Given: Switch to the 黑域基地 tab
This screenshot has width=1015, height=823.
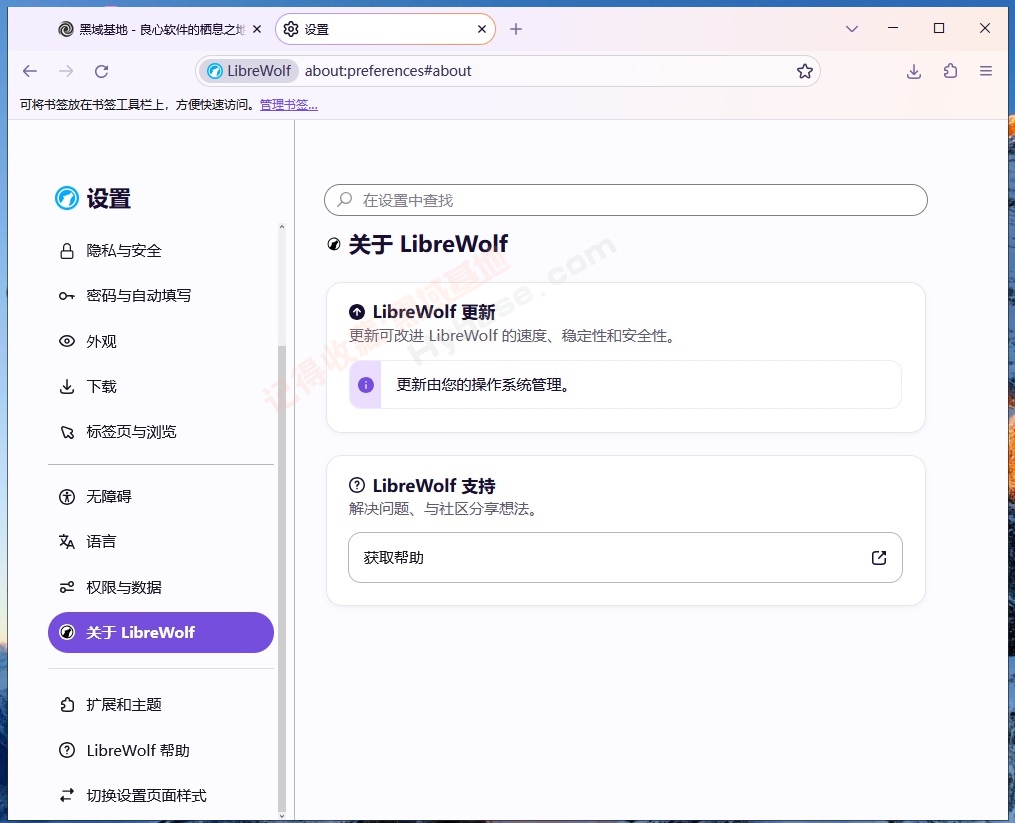Looking at the screenshot, I should [160, 29].
